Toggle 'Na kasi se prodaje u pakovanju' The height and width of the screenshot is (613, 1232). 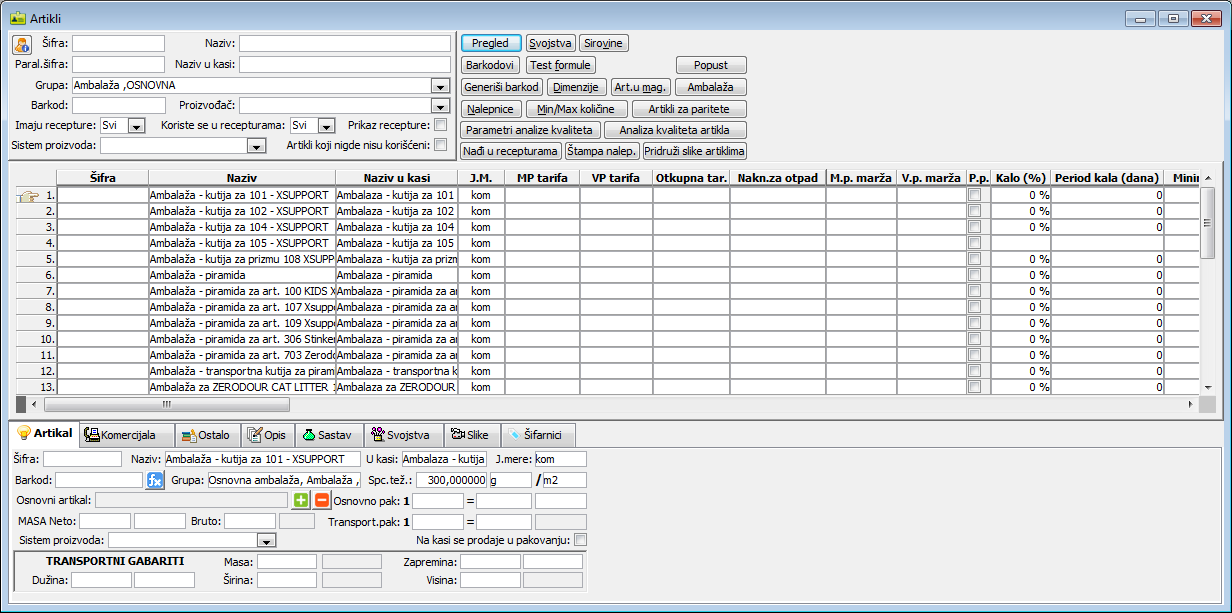[x=581, y=540]
